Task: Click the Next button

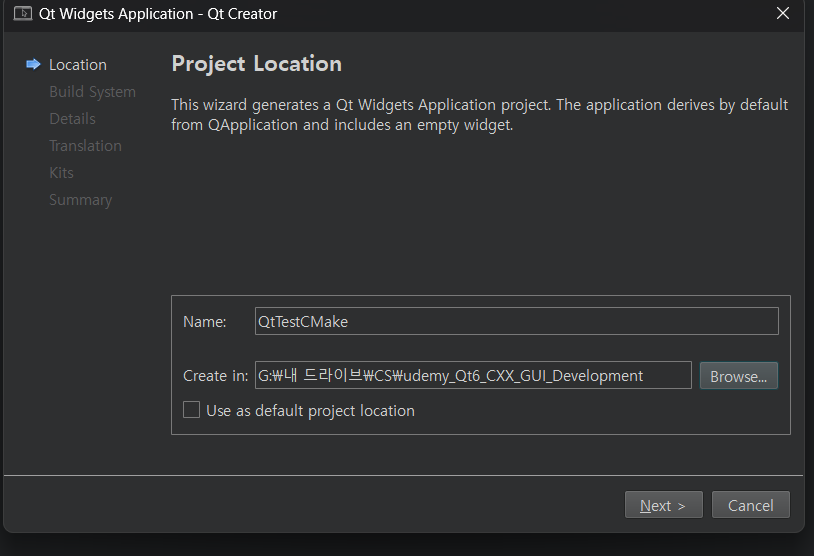Action: click(x=663, y=505)
